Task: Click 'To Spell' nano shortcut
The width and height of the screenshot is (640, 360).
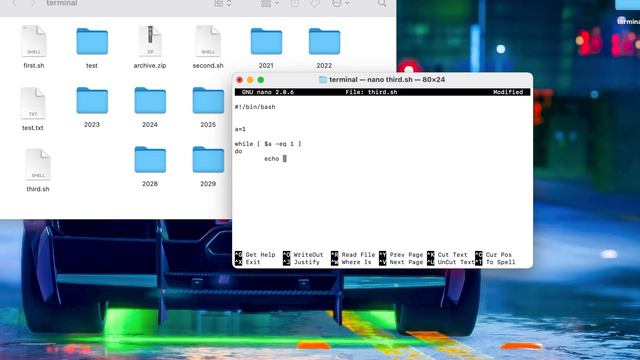Action: pyautogui.click(x=500, y=262)
